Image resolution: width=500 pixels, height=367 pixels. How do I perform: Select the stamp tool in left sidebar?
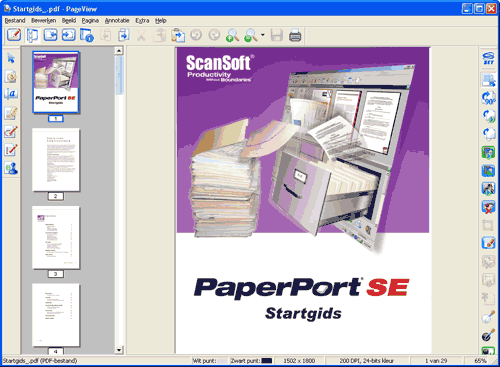(x=11, y=168)
